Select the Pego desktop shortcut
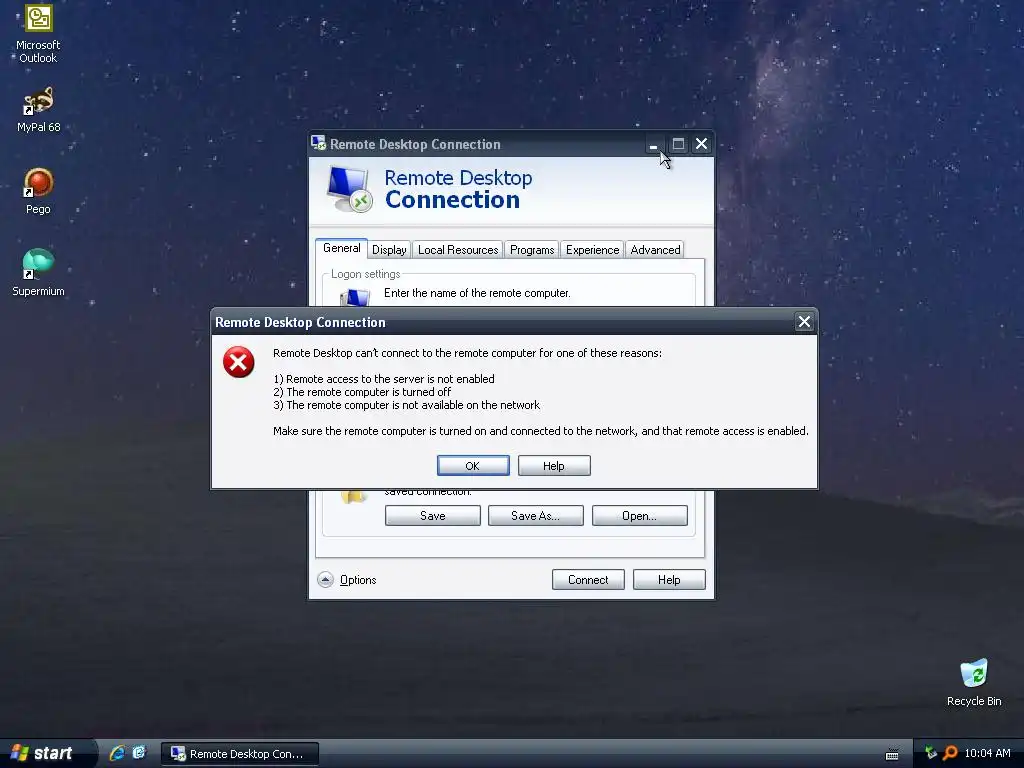 click(x=38, y=191)
